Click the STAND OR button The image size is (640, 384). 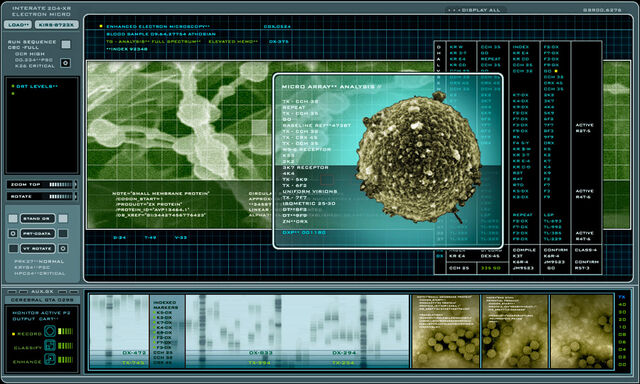(x=37, y=219)
